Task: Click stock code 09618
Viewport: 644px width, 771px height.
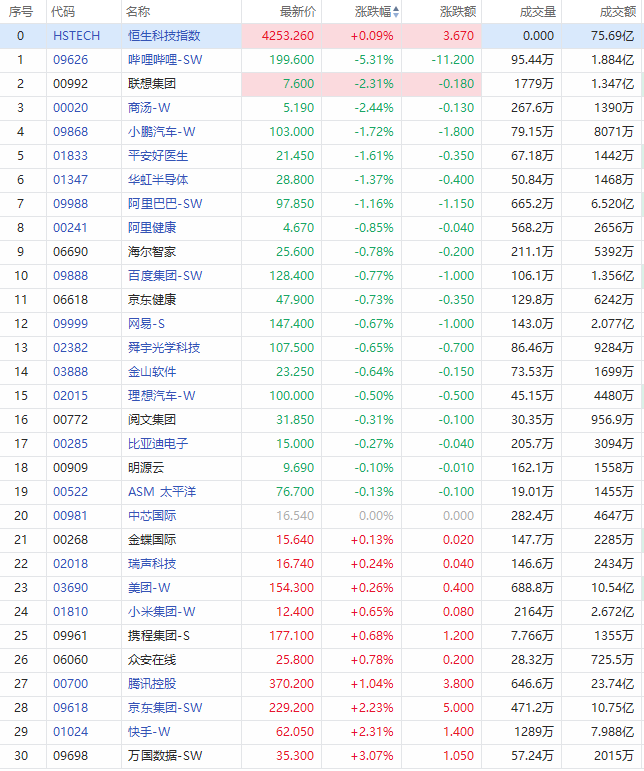Action: point(71,708)
